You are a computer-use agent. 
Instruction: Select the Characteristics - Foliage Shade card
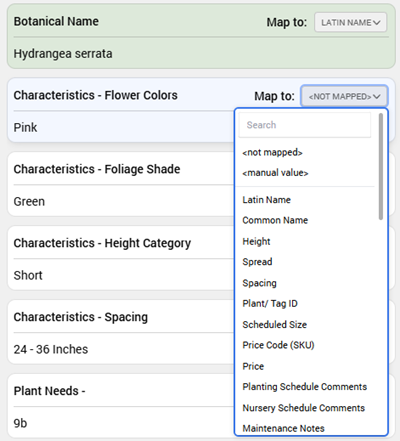[121, 184]
